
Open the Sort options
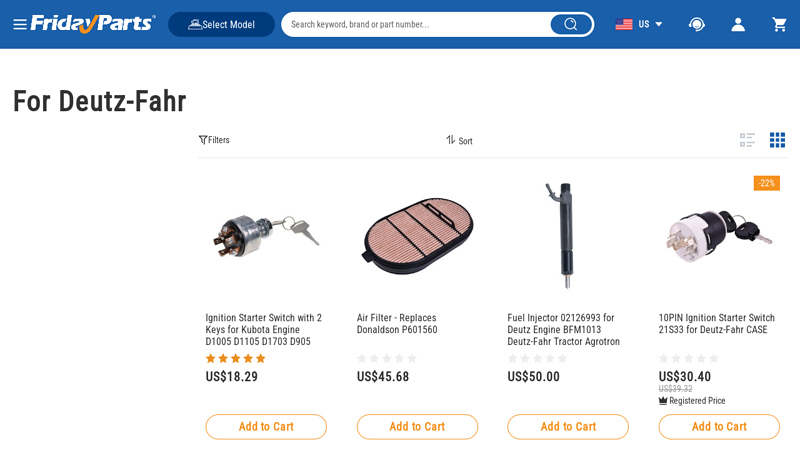pyautogui.click(x=459, y=140)
